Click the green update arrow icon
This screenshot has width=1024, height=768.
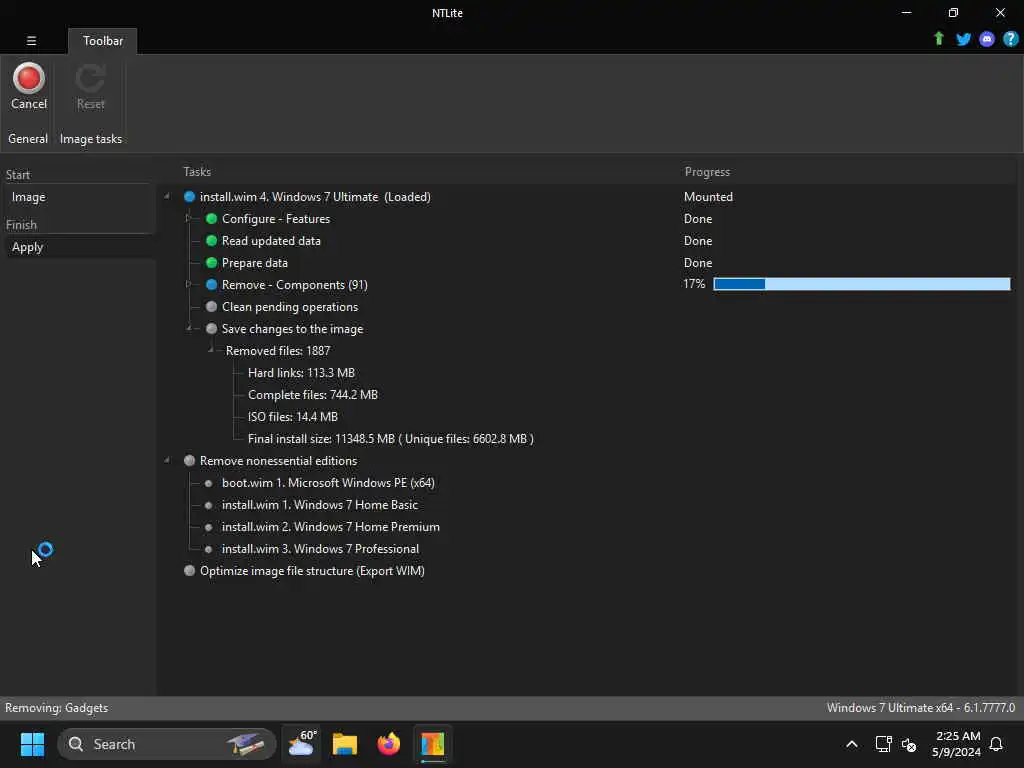coord(938,39)
